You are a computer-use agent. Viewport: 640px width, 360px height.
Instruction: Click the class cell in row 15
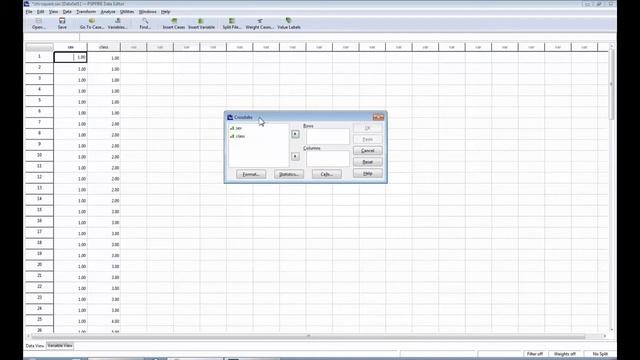[104, 211]
